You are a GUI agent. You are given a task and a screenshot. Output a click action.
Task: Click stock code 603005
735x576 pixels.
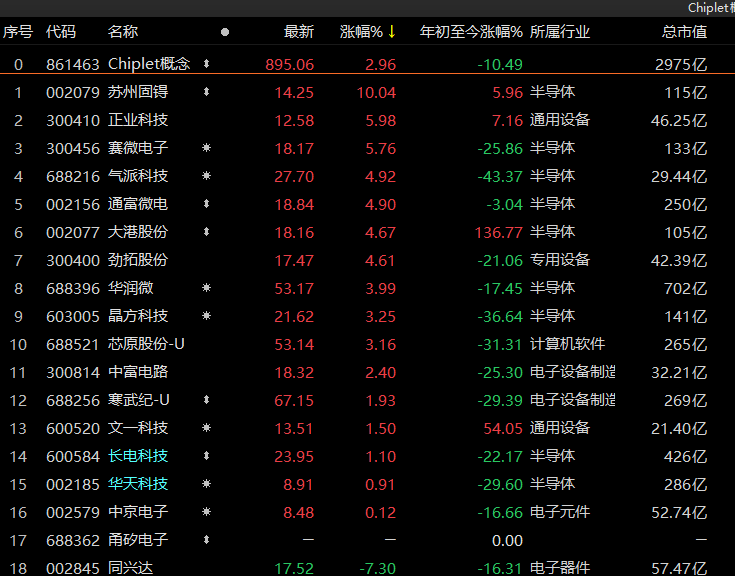pyautogui.click(x=73, y=316)
